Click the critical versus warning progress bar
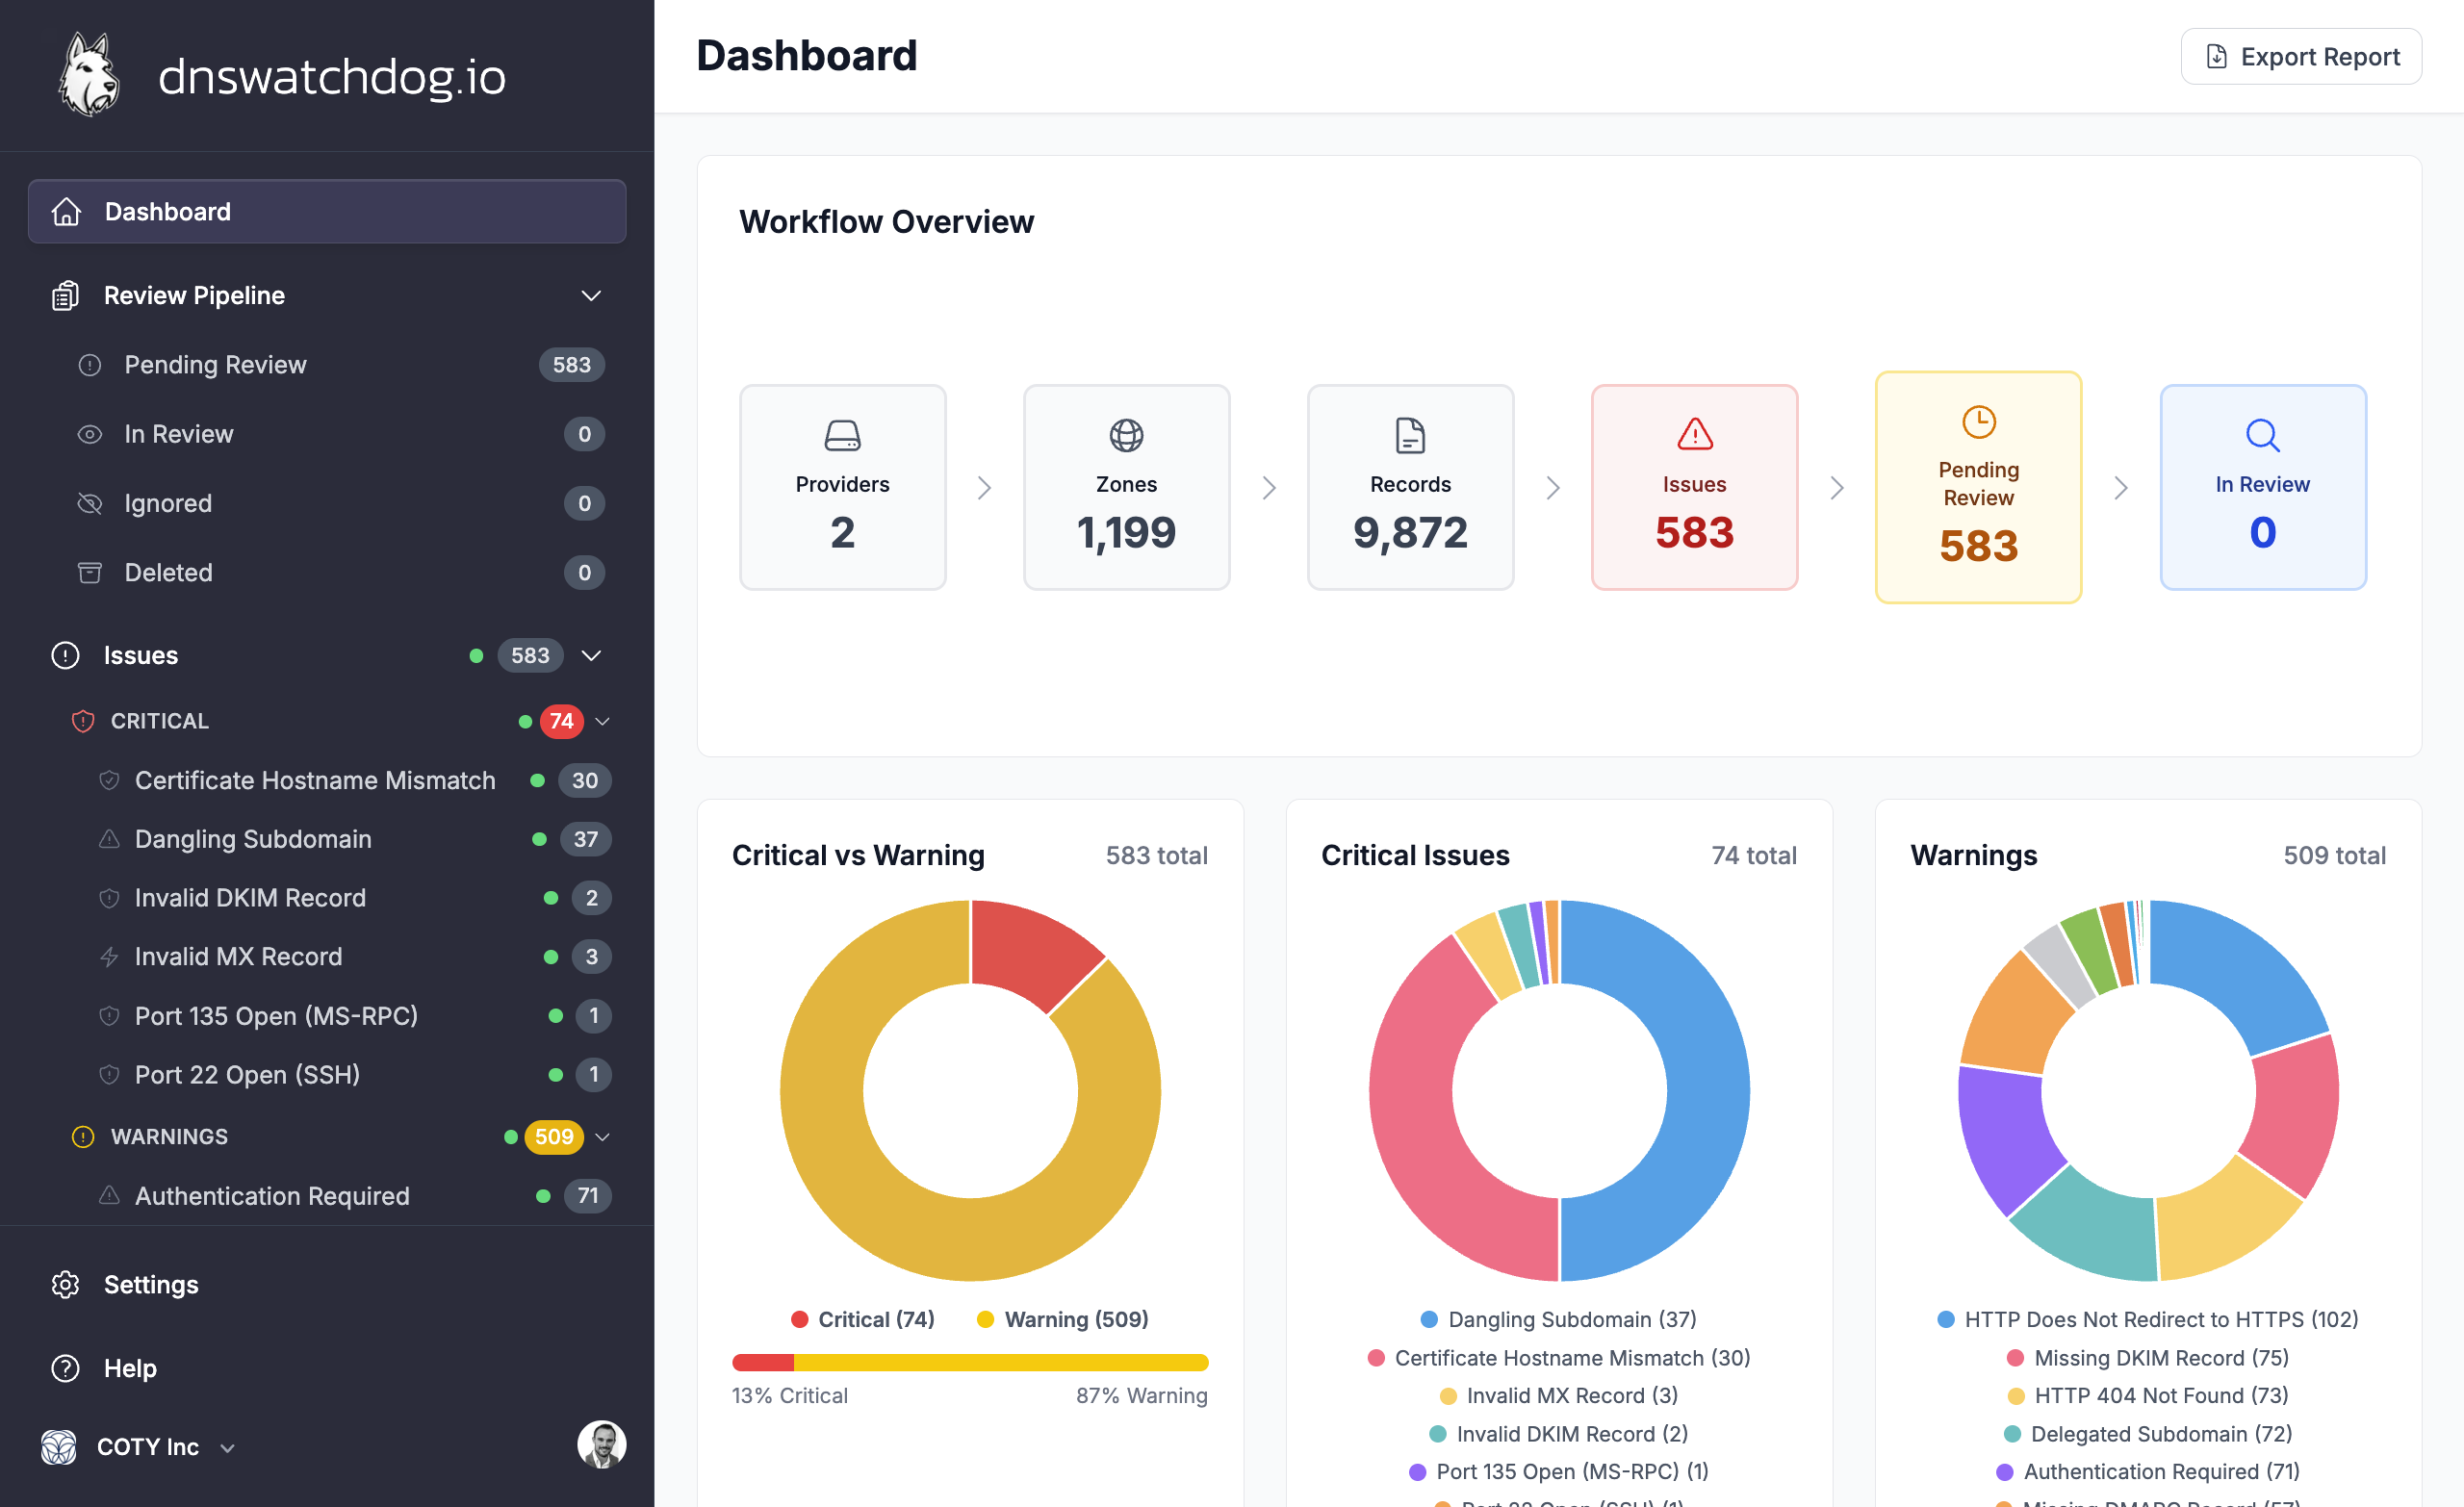This screenshot has width=2464, height=1507. (970, 1363)
